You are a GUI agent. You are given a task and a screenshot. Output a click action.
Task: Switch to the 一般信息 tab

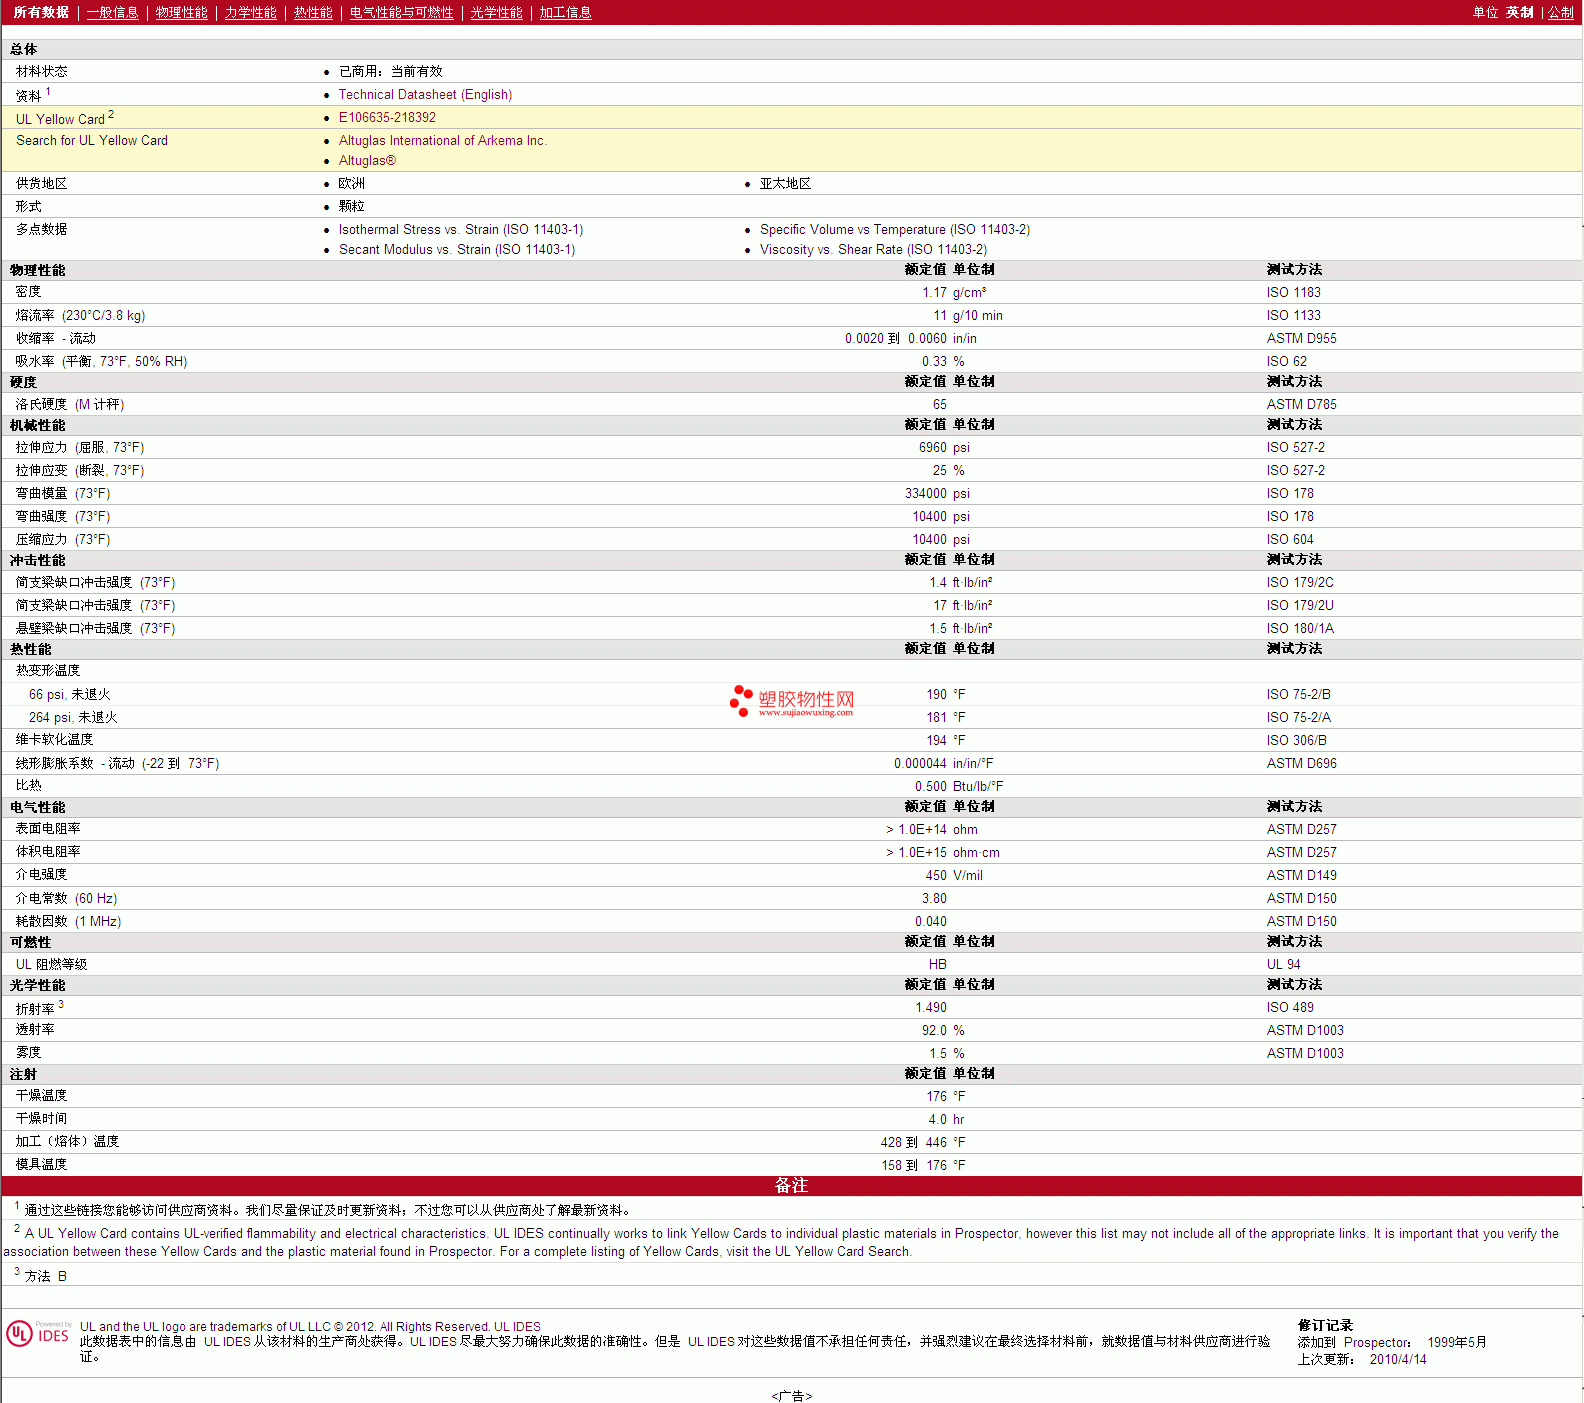pyautogui.click(x=112, y=12)
